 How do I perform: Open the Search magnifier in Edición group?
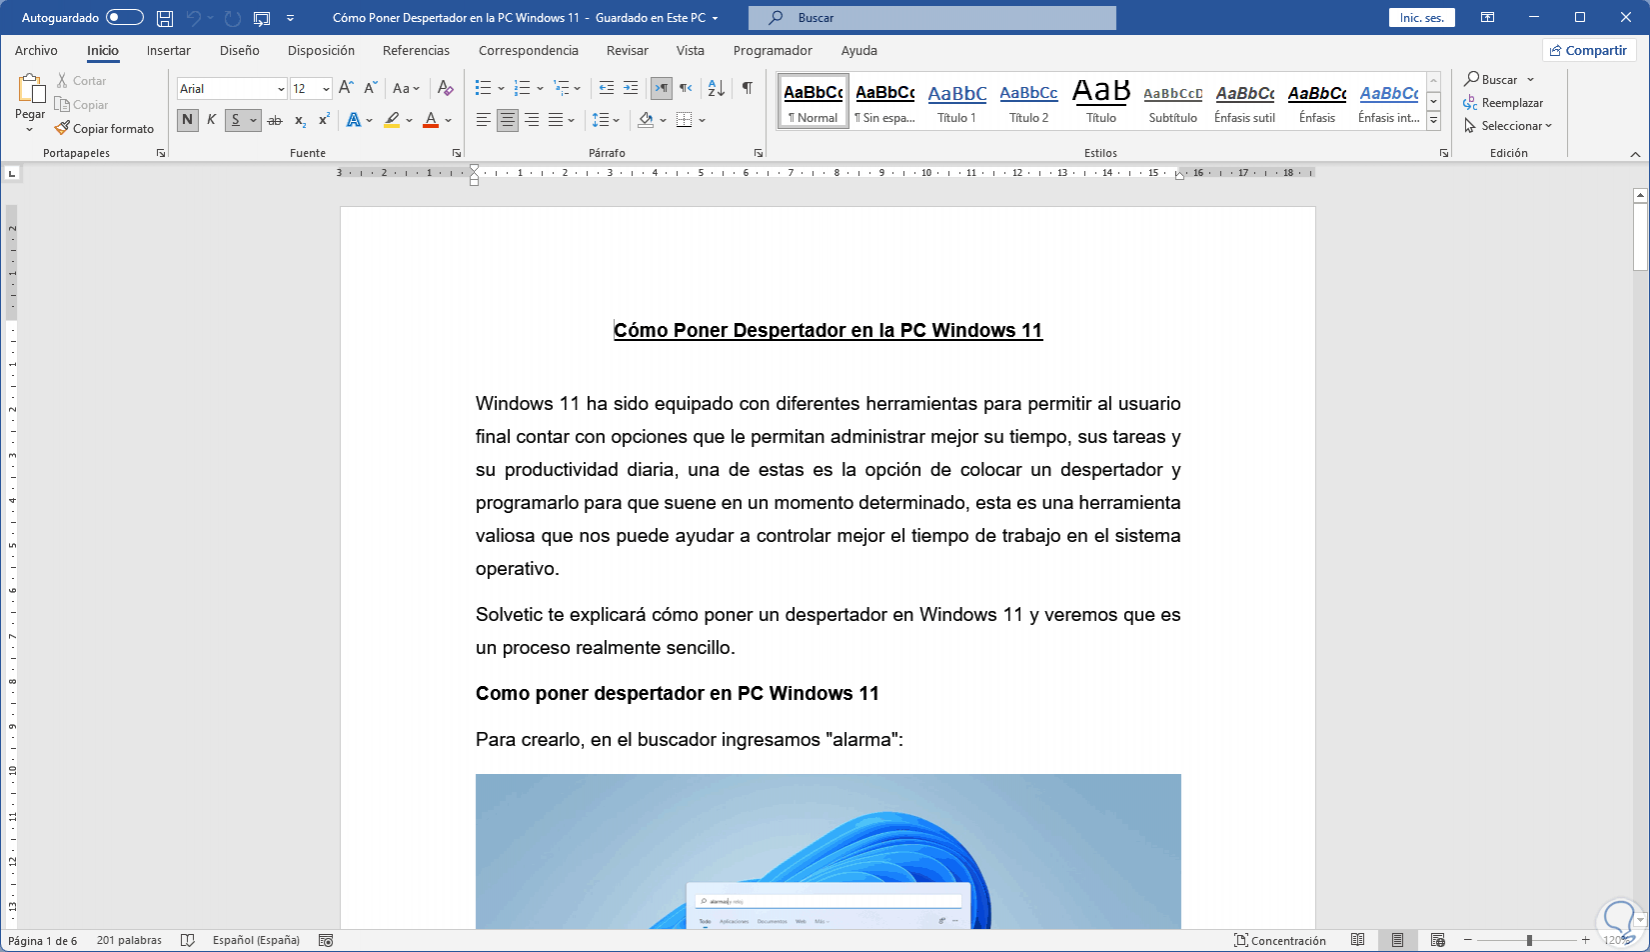click(x=1472, y=79)
